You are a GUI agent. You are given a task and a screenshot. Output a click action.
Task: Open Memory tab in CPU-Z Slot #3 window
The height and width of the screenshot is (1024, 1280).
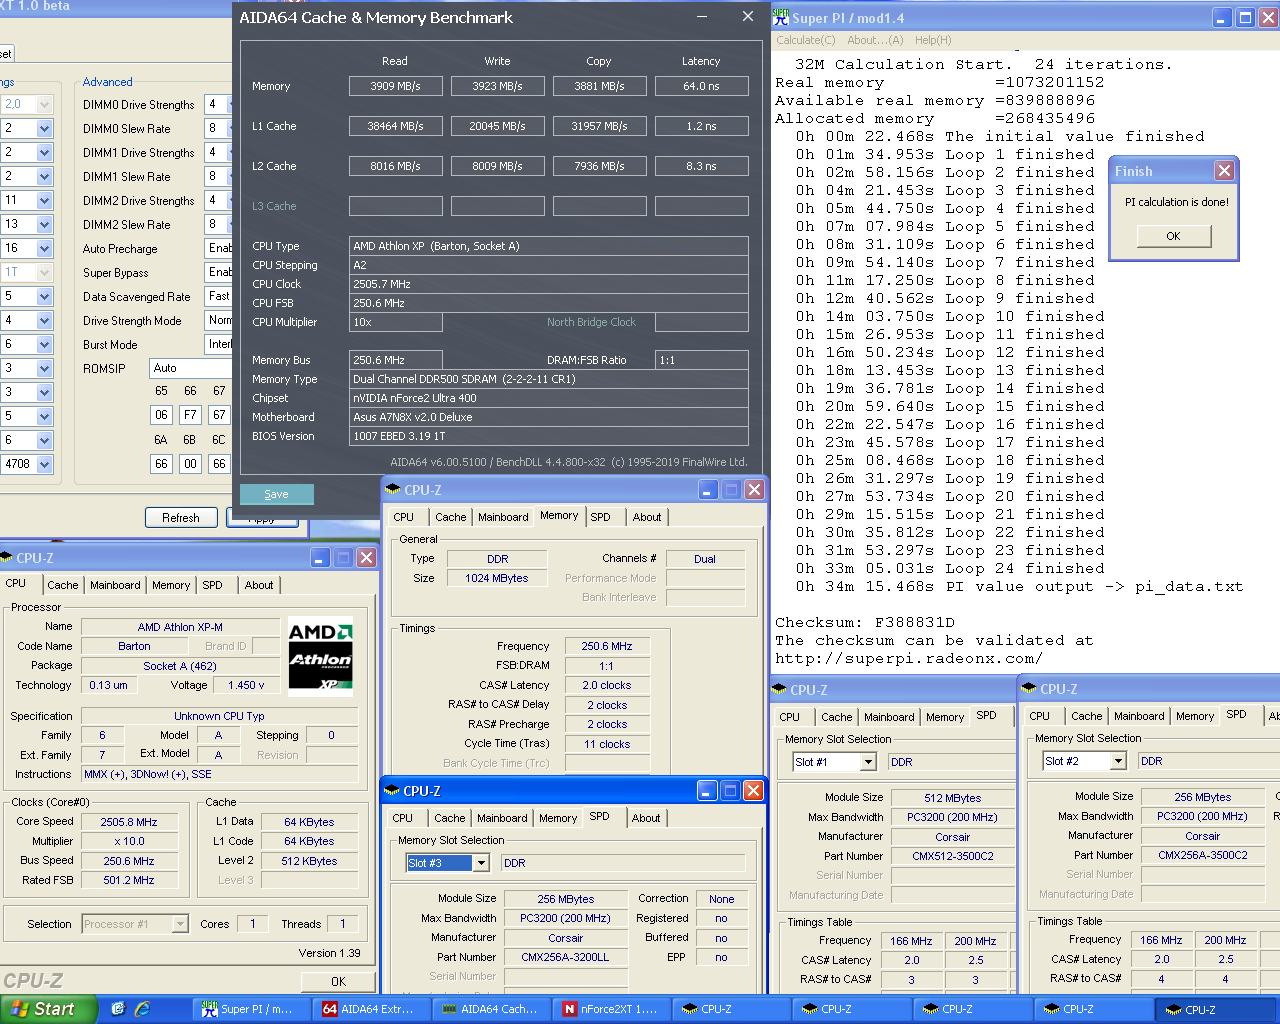click(x=558, y=818)
